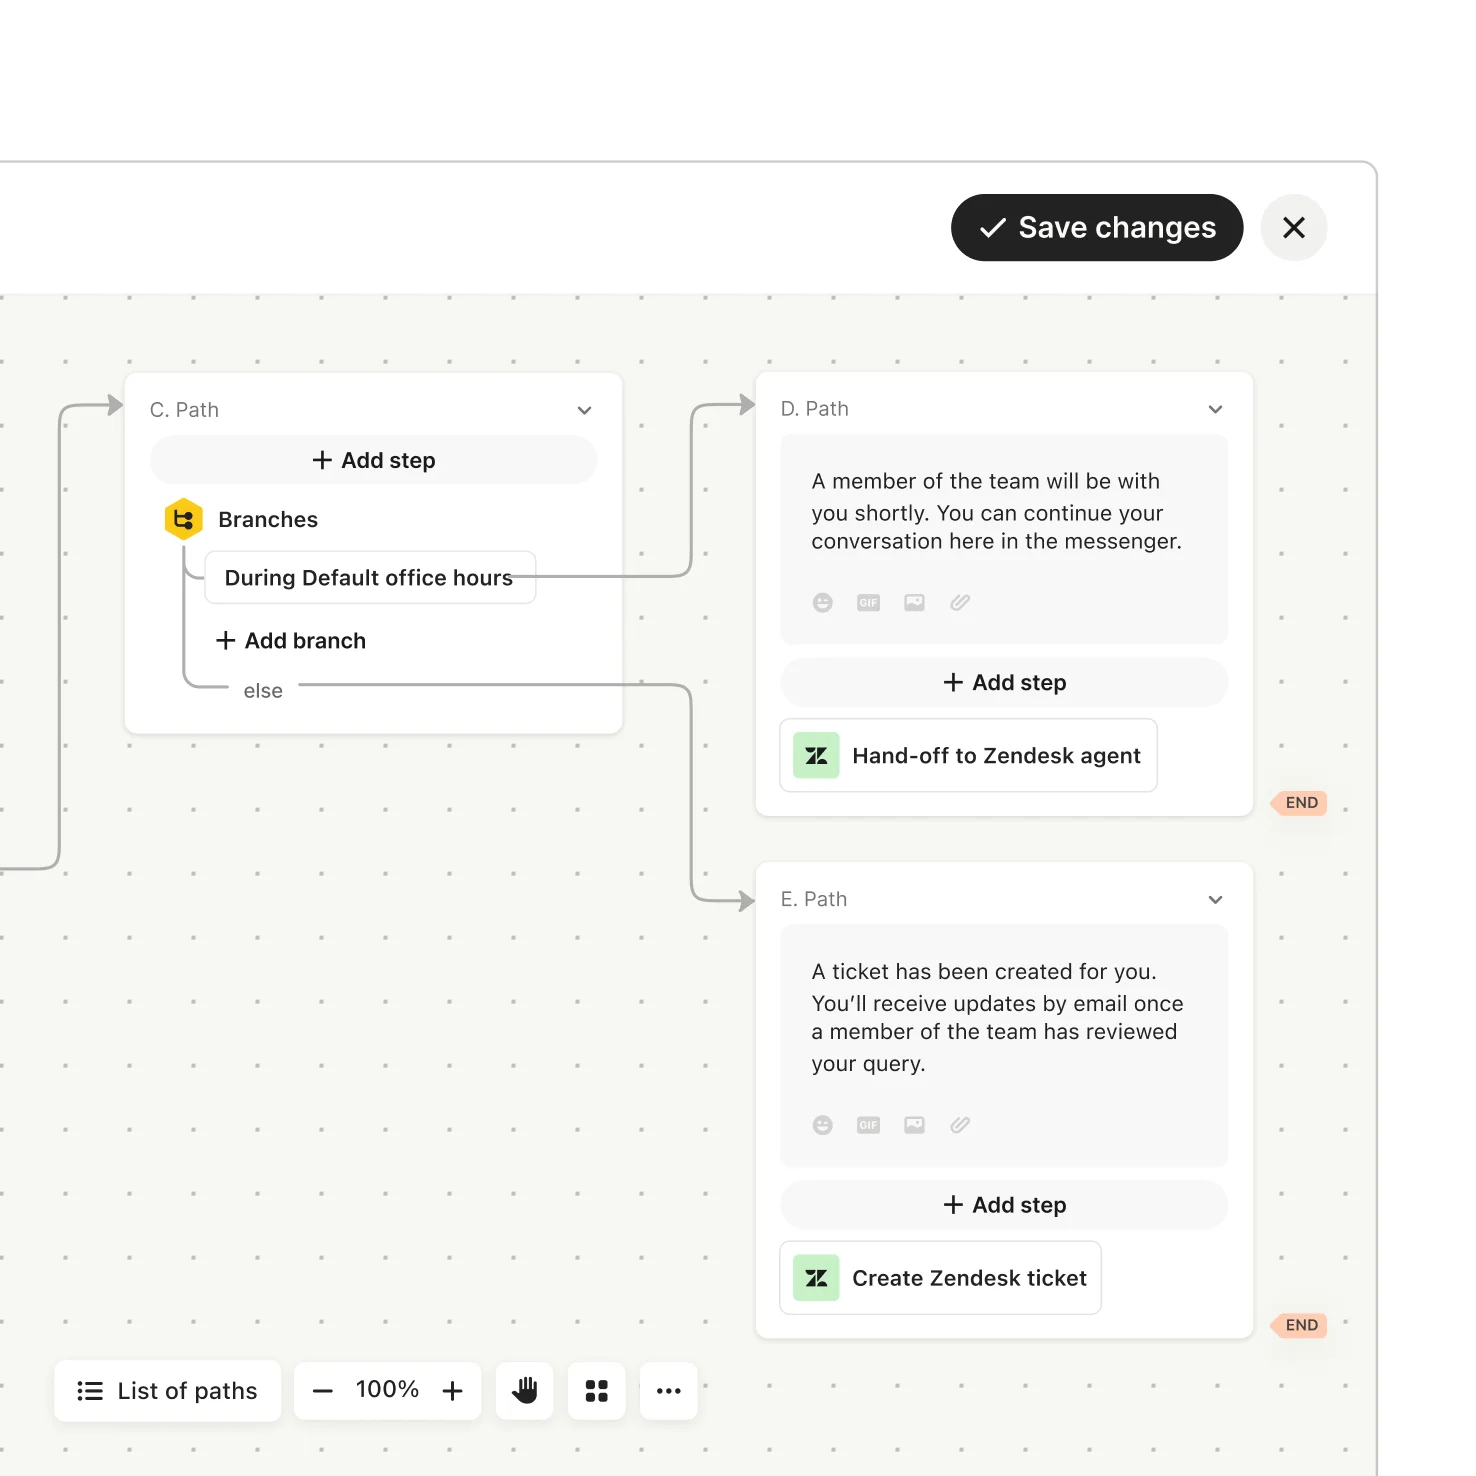The width and height of the screenshot is (1476, 1476).
Task: Save changes to the workflow
Action: point(1096,227)
